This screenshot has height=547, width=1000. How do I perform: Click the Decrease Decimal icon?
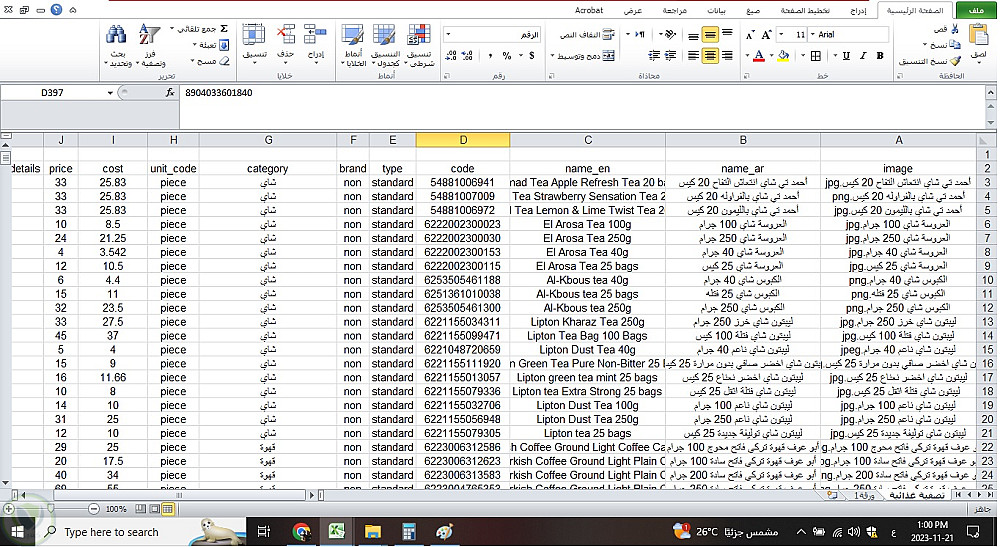coord(451,56)
